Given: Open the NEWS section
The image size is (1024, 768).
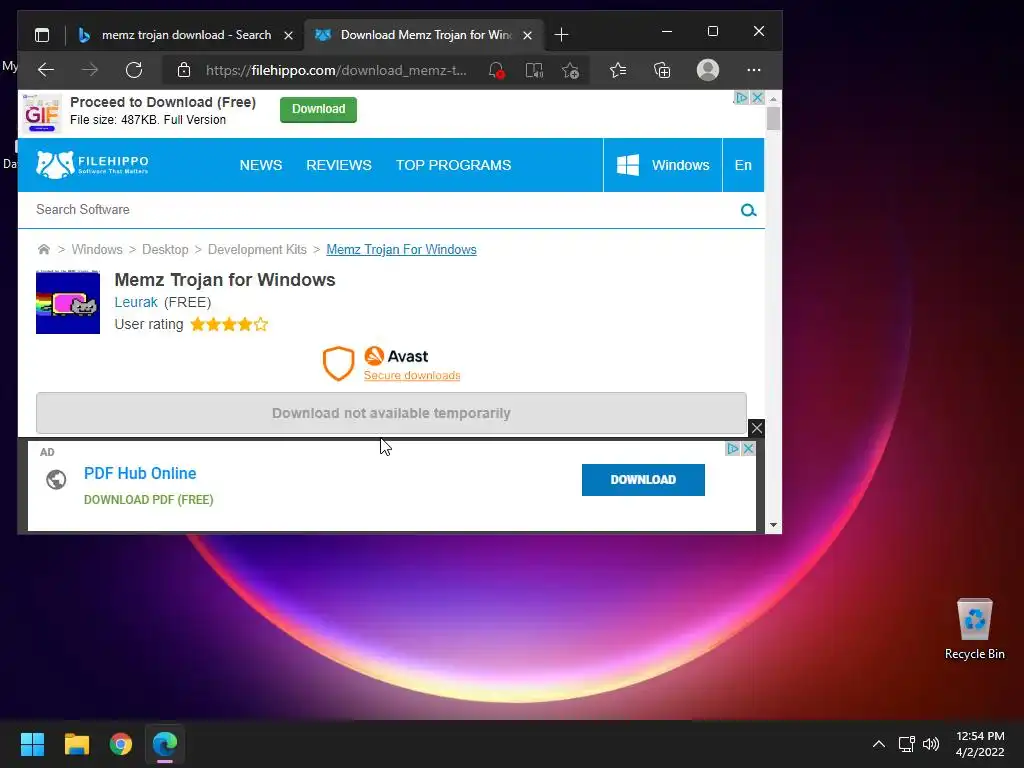Looking at the screenshot, I should click(261, 165).
